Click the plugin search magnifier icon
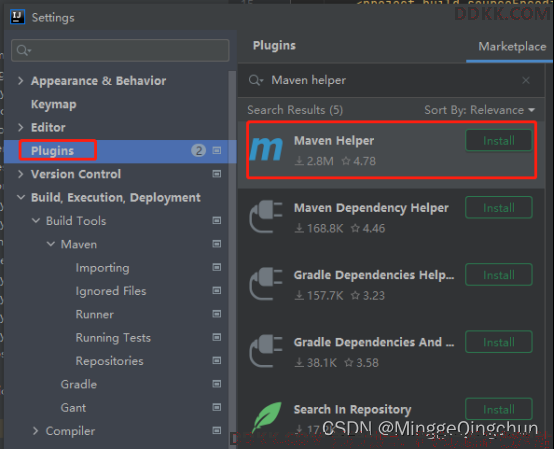 [256, 80]
